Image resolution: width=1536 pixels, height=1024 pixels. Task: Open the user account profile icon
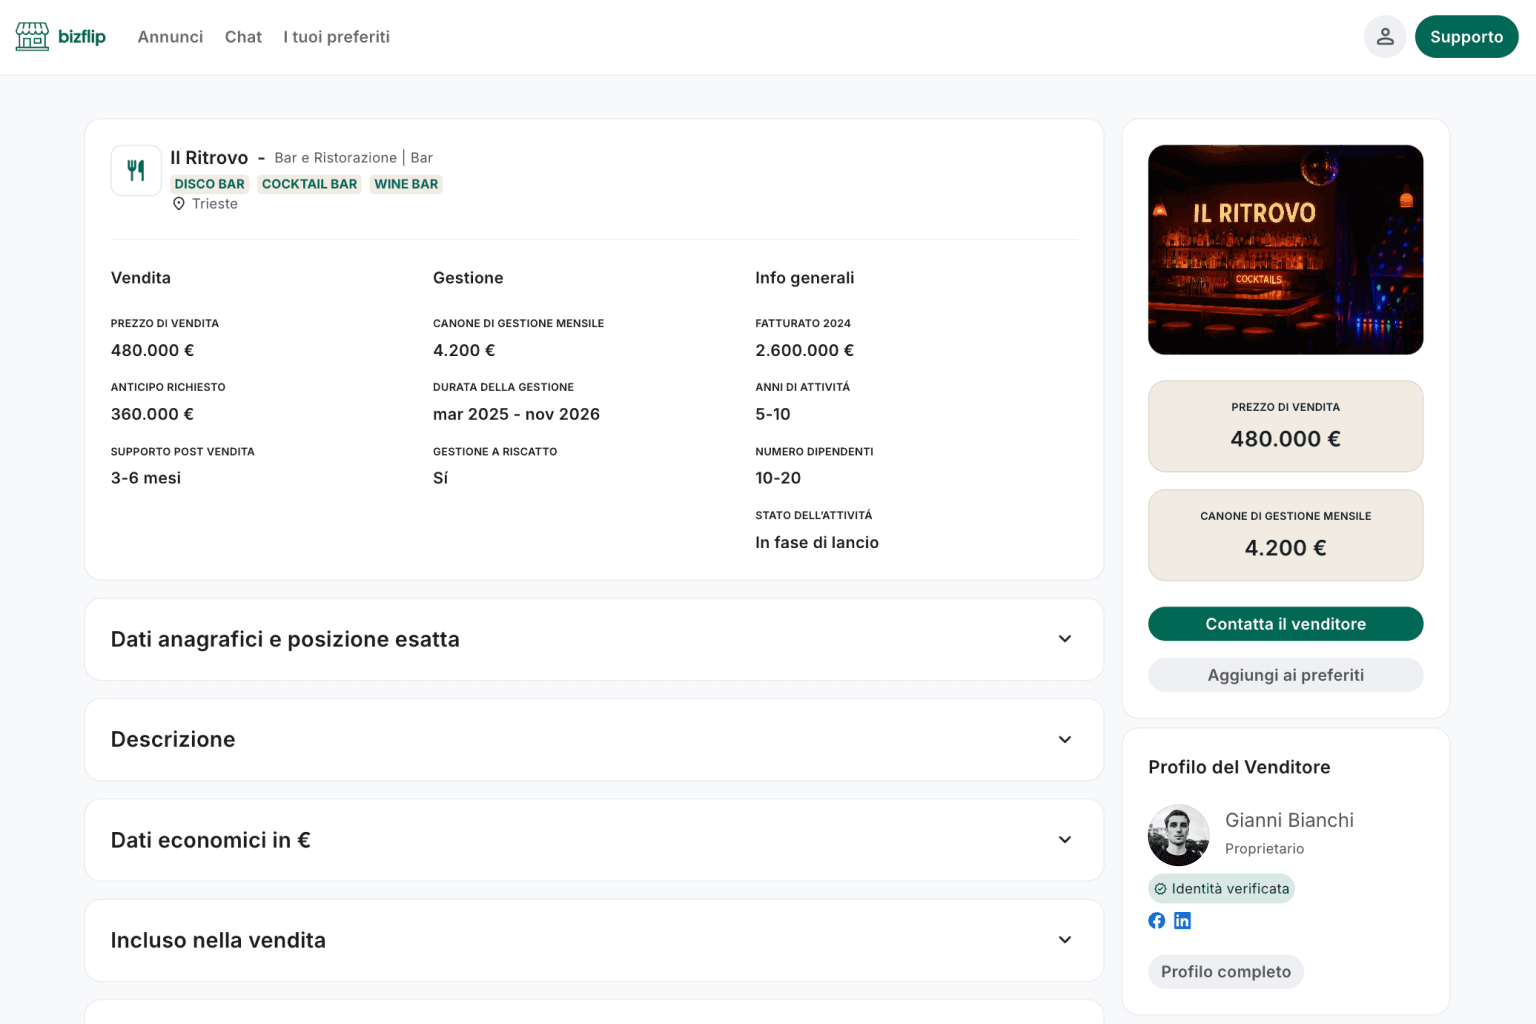pos(1384,37)
